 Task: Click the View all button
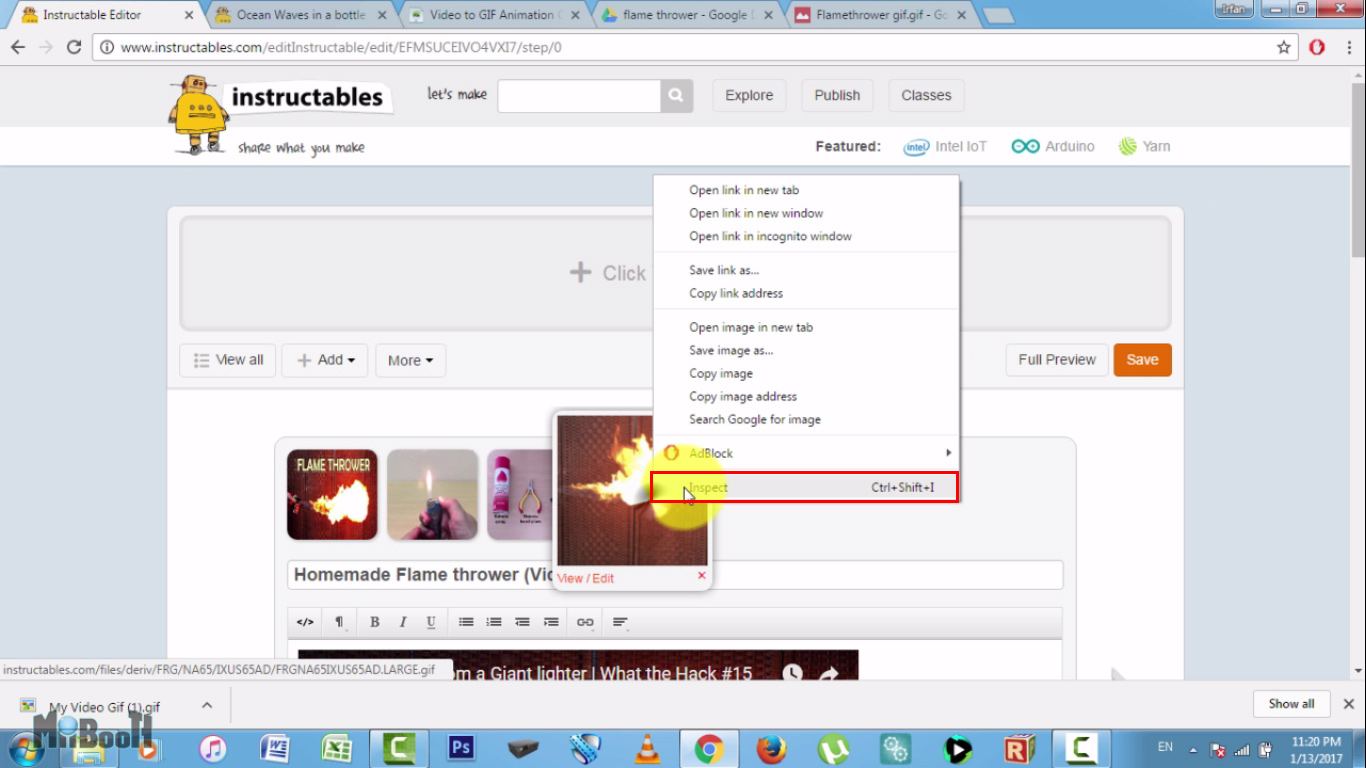[x=229, y=360]
